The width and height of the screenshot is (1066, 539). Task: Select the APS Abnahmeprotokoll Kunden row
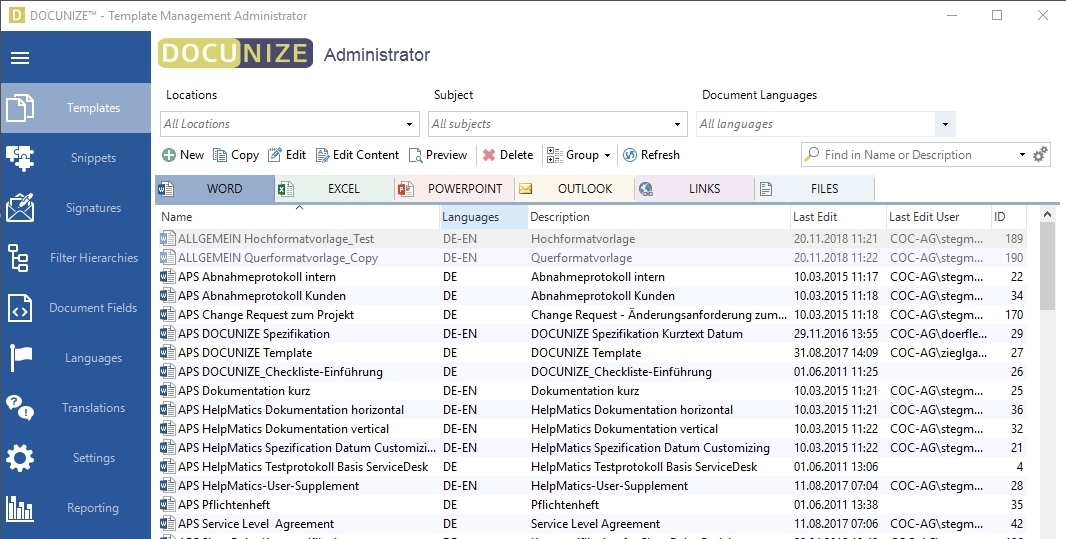[591, 296]
